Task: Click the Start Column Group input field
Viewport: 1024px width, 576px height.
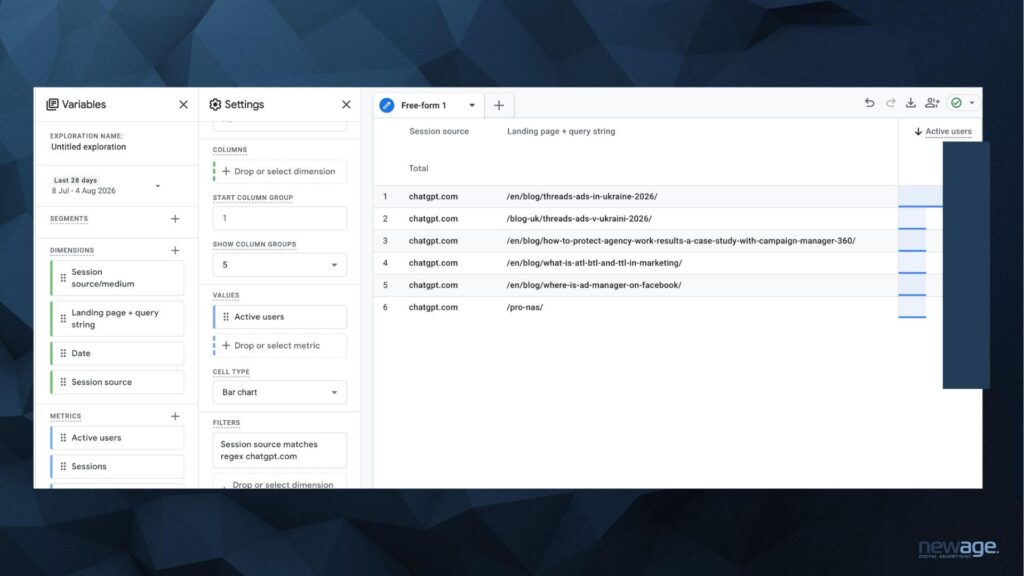Action: (x=280, y=218)
